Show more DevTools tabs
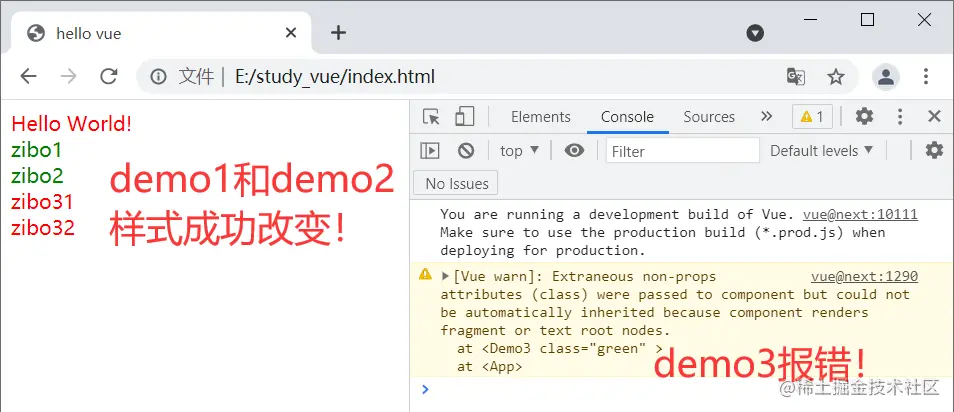Screen dimensions: 954x412 [767, 116]
